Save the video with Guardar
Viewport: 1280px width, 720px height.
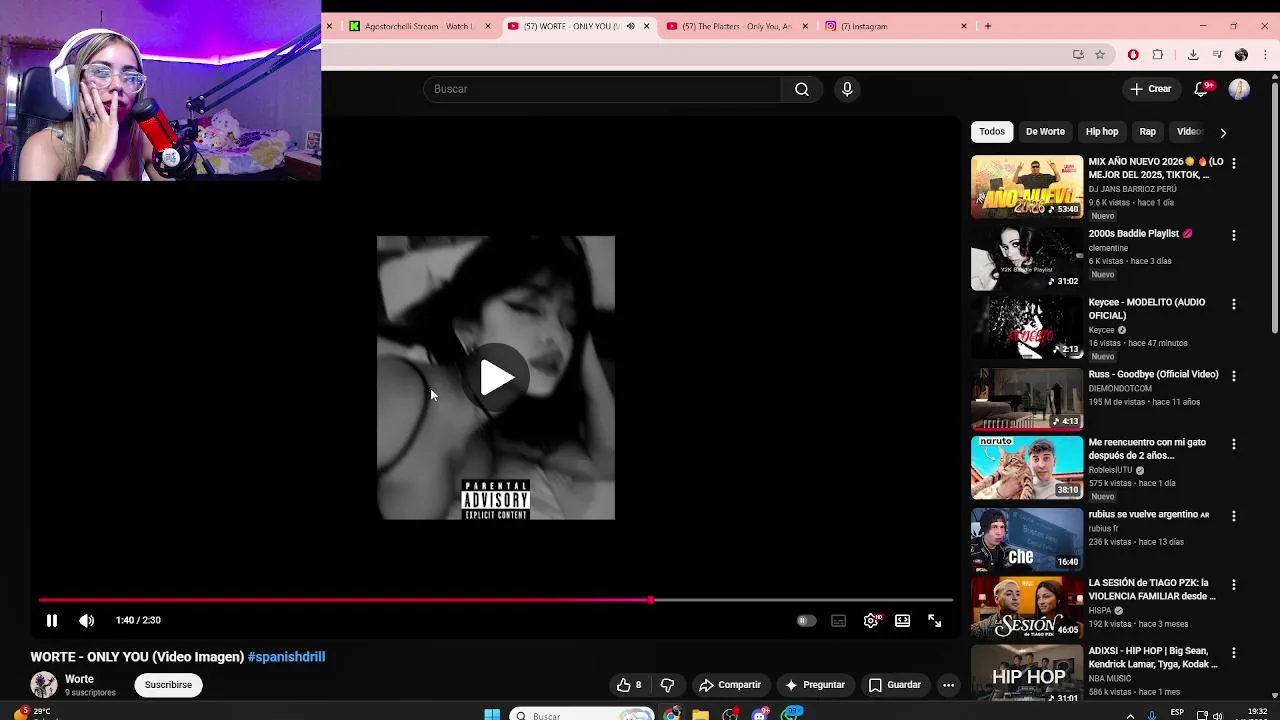[x=894, y=685]
